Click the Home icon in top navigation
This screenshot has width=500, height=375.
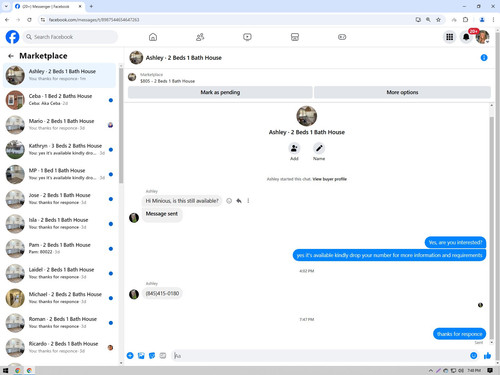coord(153,37)
